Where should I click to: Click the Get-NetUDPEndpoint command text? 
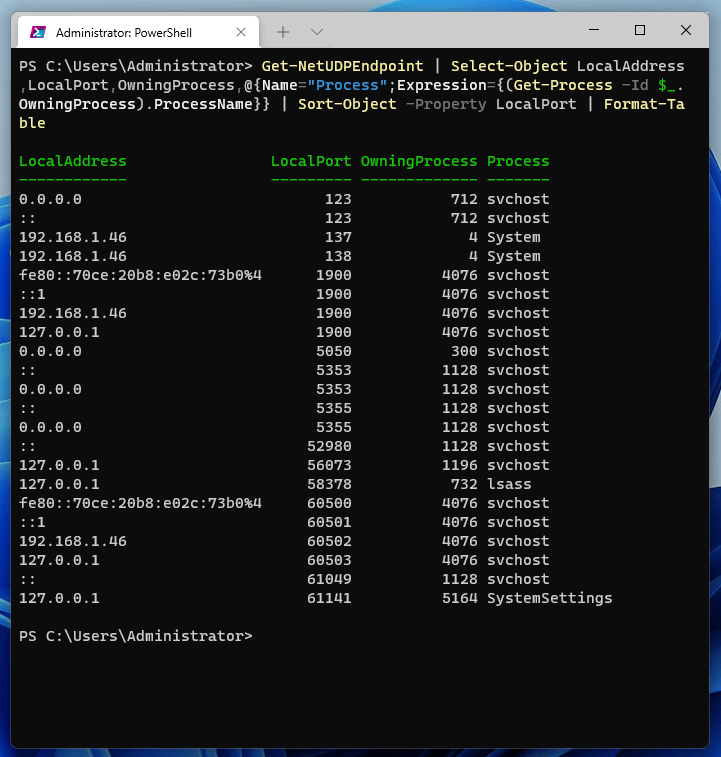342,66
